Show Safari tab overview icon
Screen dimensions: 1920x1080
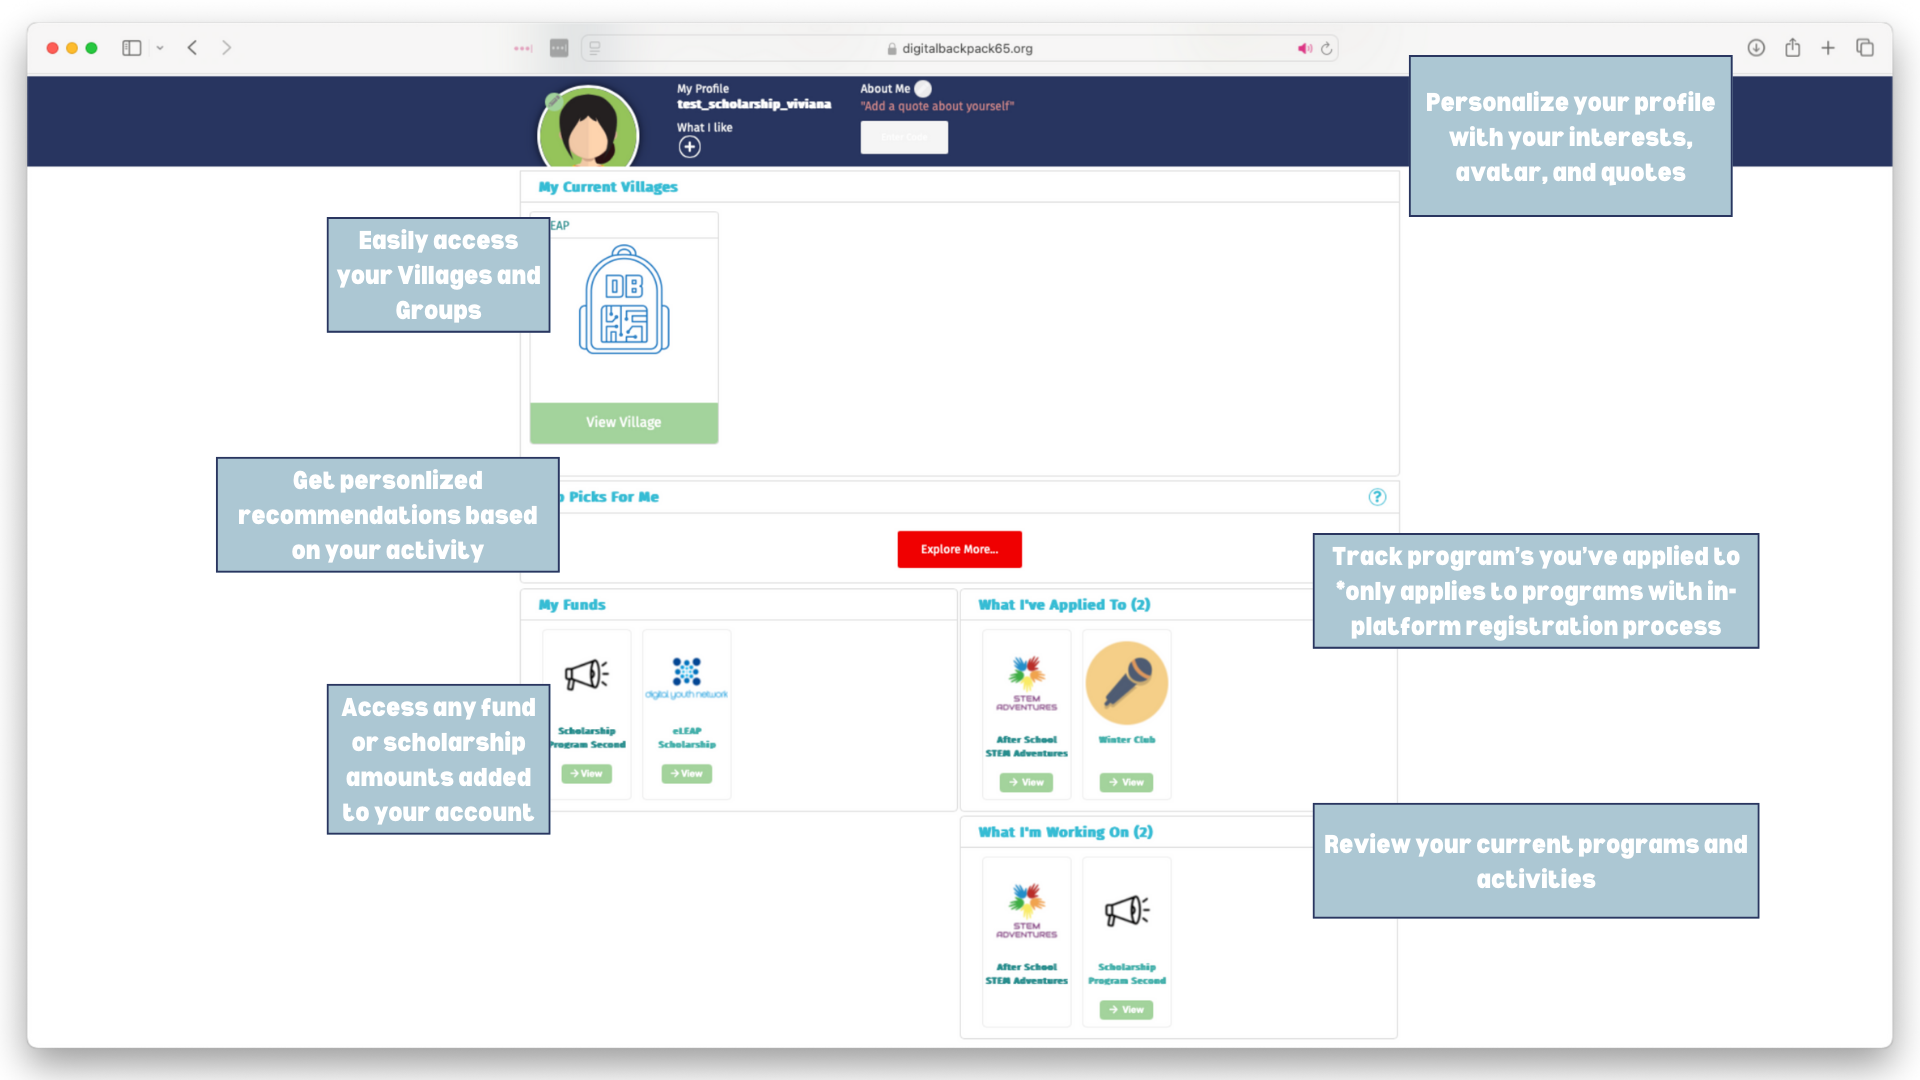pos(1865,48)
